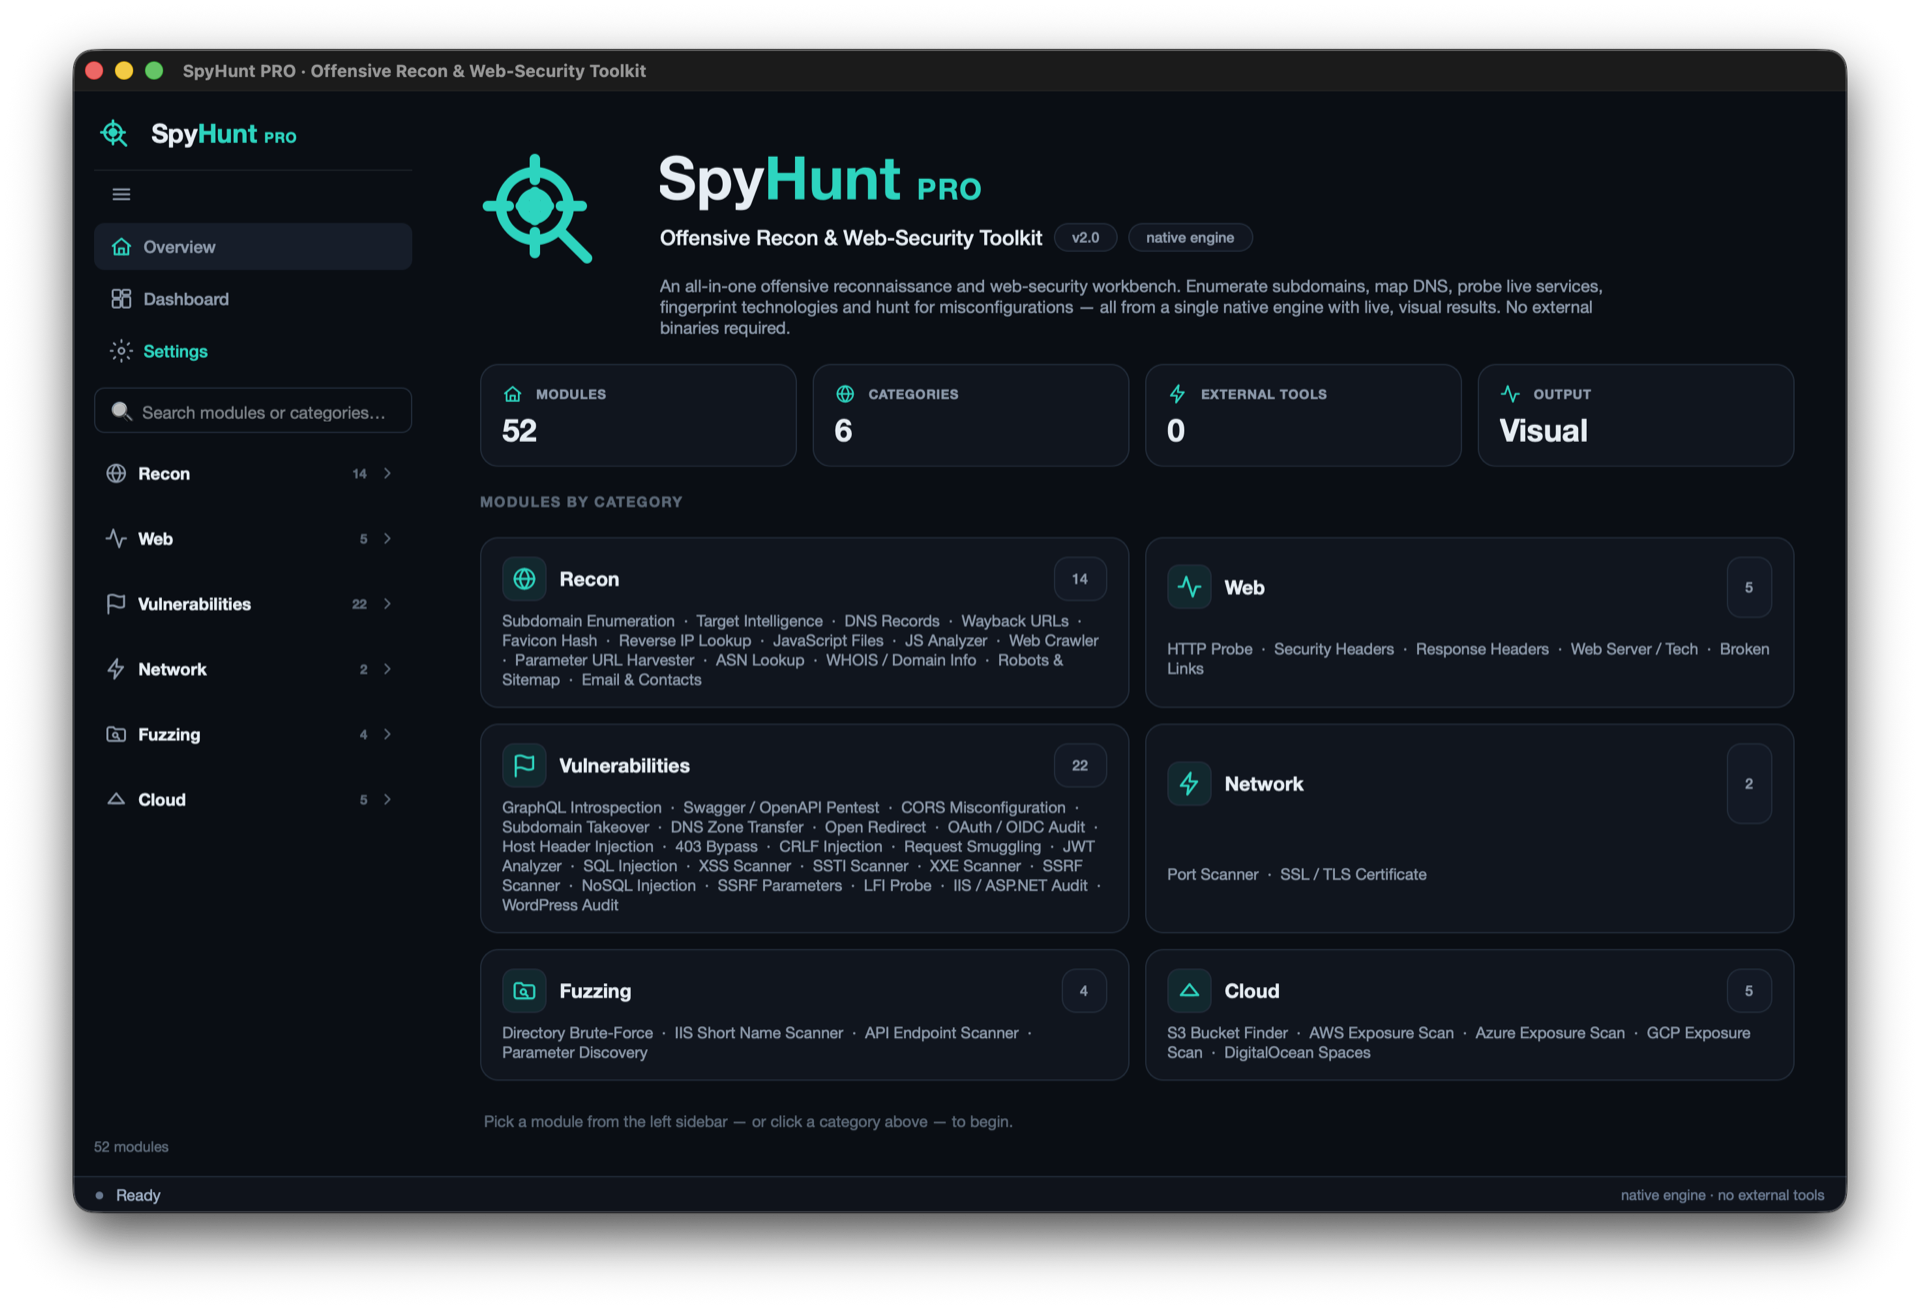The height and width of the screenshot is (1309, 1920).
Task: Click the Web card pulse icon
Action: 1189,587
